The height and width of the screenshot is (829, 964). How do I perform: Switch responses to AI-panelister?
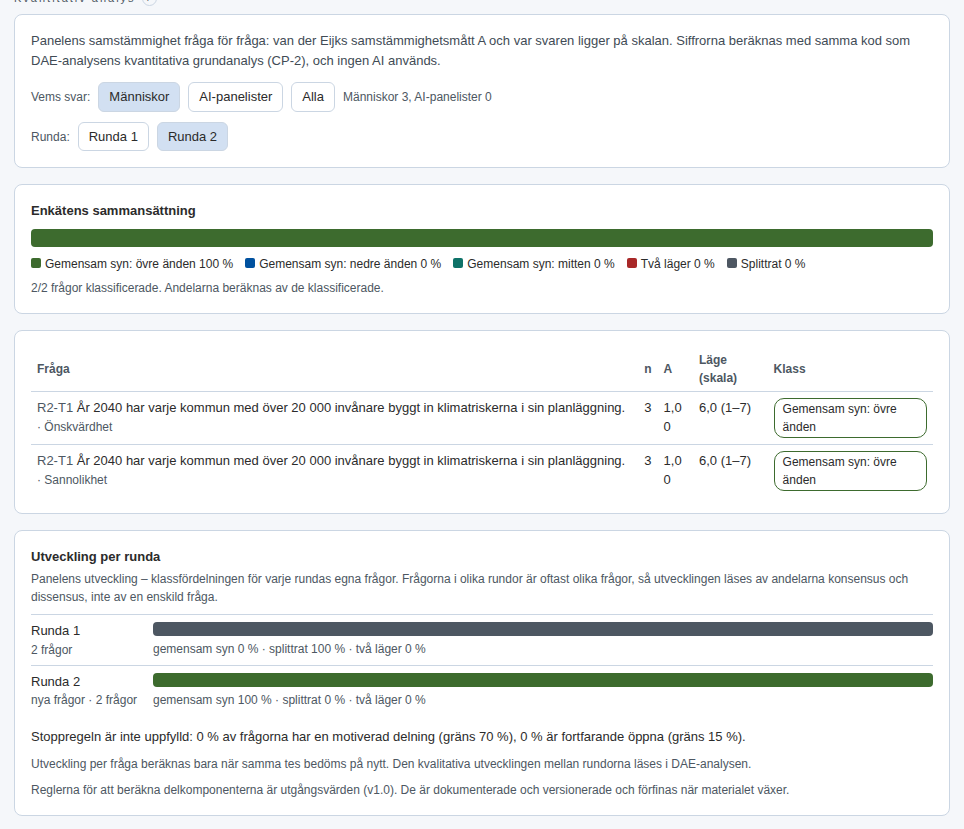pyautogui.click(x=235, y=97)
